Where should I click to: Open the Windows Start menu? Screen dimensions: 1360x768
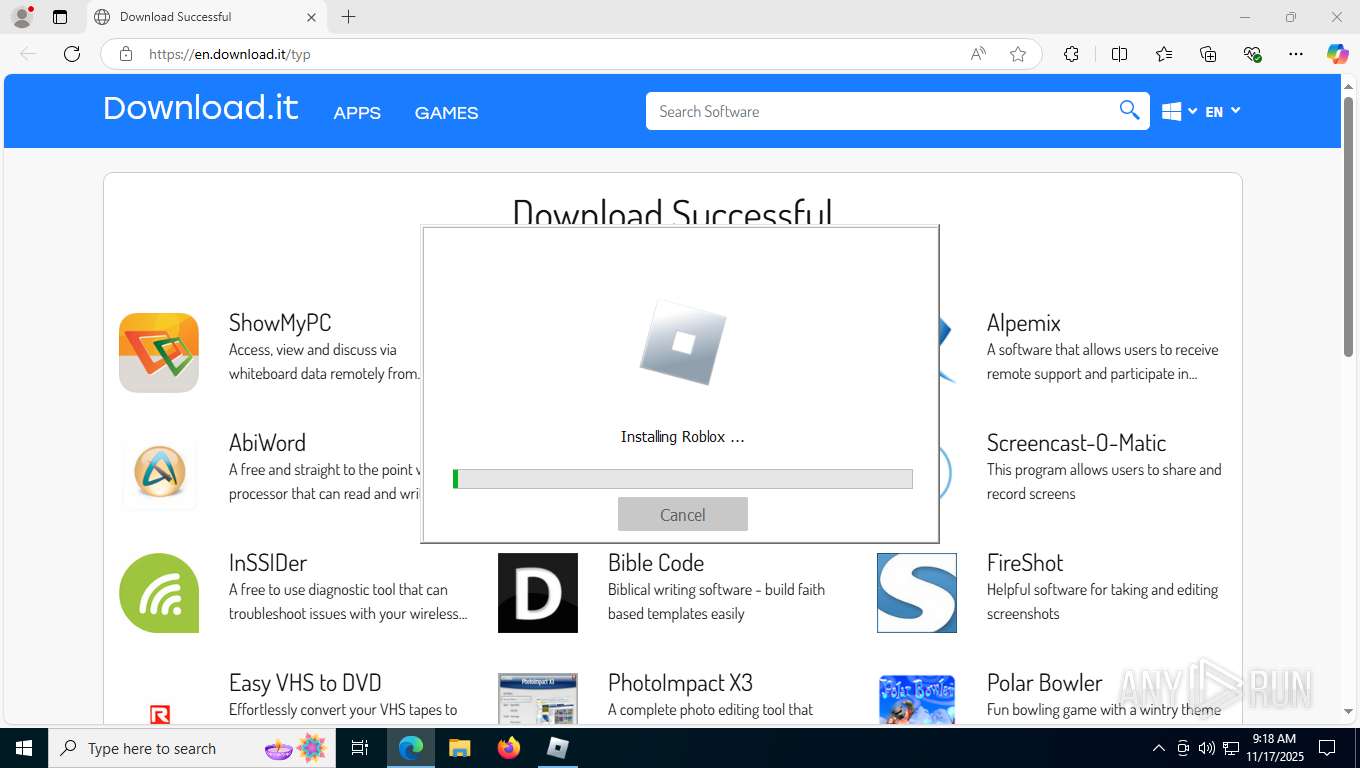click(24, 748)
